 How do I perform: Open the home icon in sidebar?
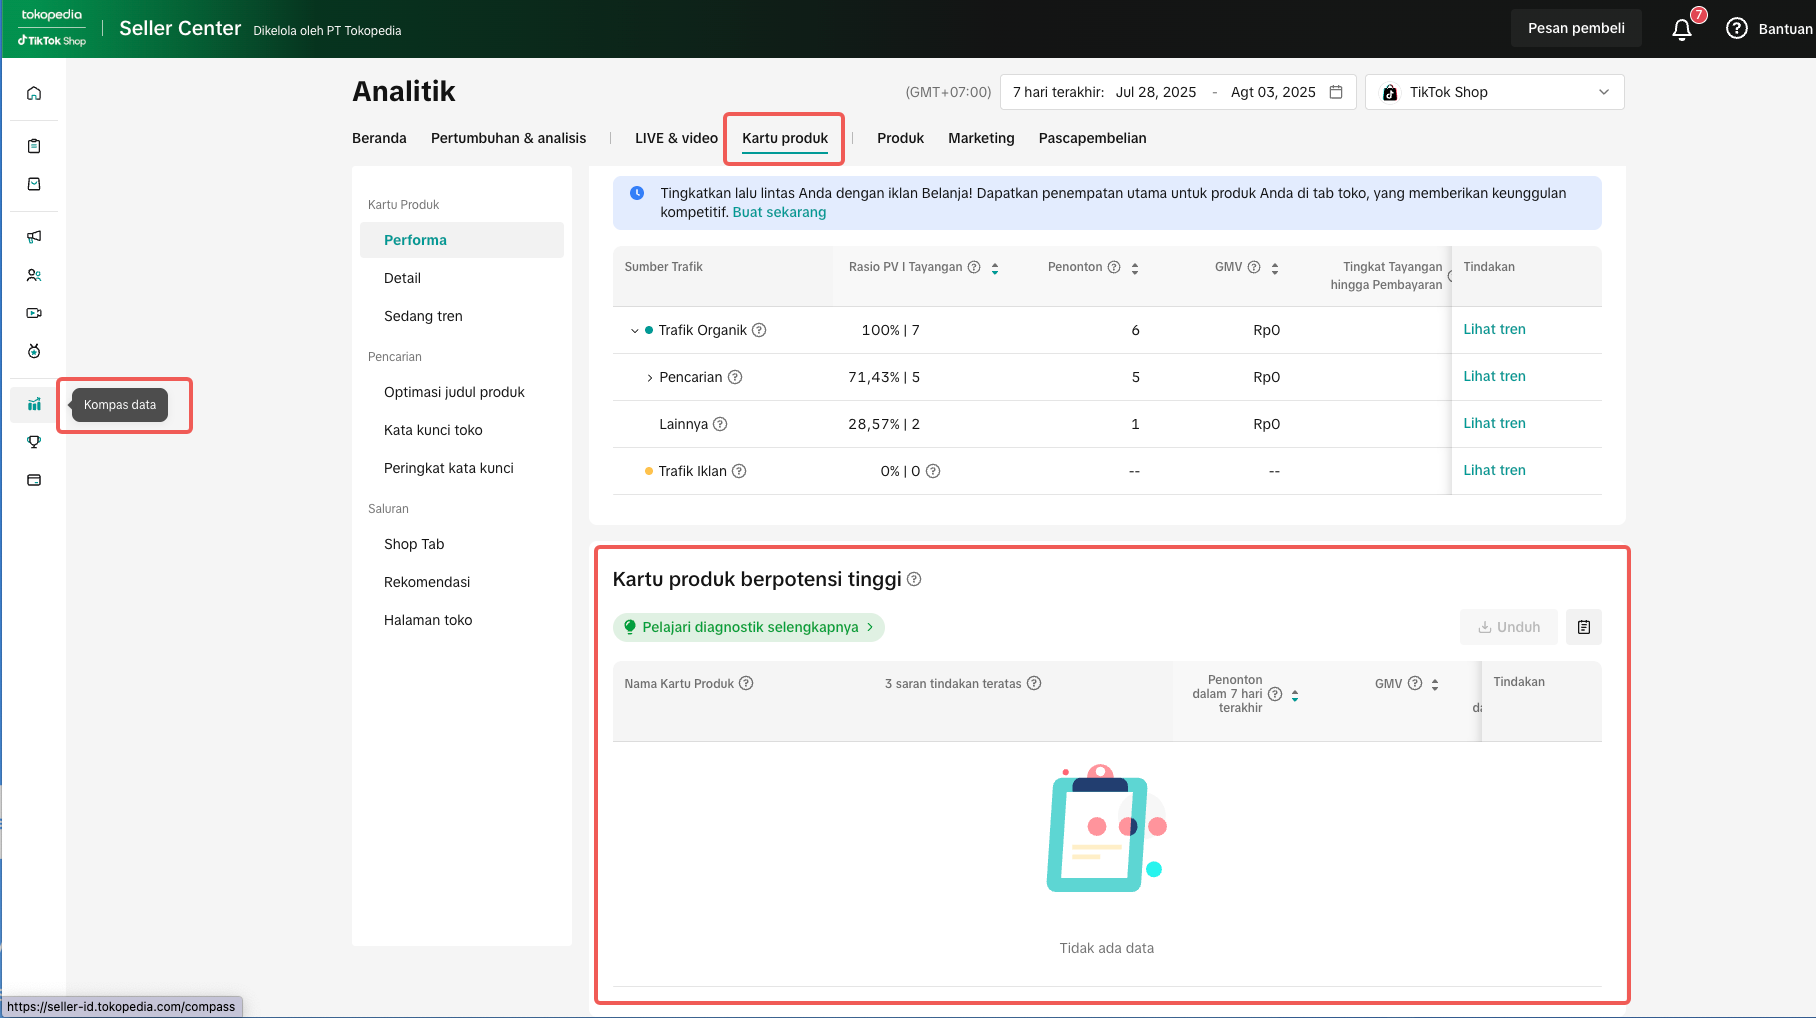coord(34,93)
